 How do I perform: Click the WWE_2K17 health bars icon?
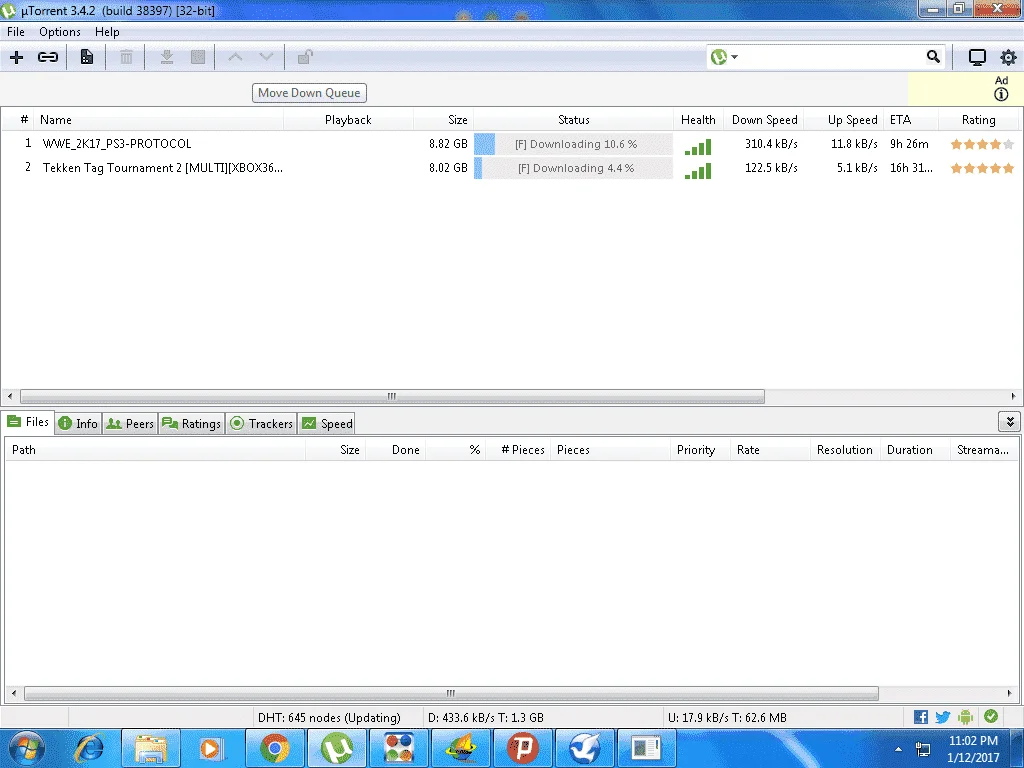[x=697, y=147]
